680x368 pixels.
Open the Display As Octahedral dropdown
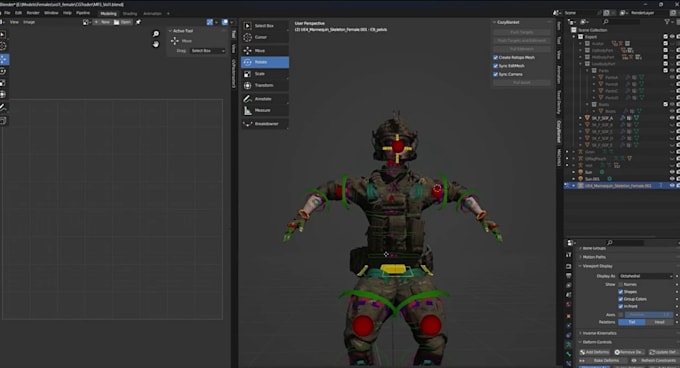(646, 276)
